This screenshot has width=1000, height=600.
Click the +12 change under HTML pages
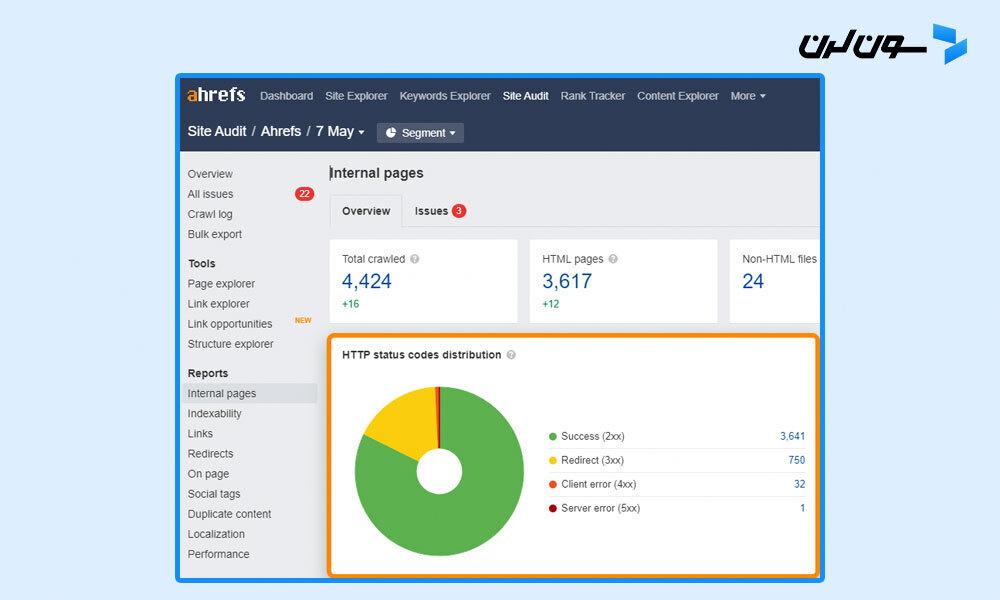point(551,304)
